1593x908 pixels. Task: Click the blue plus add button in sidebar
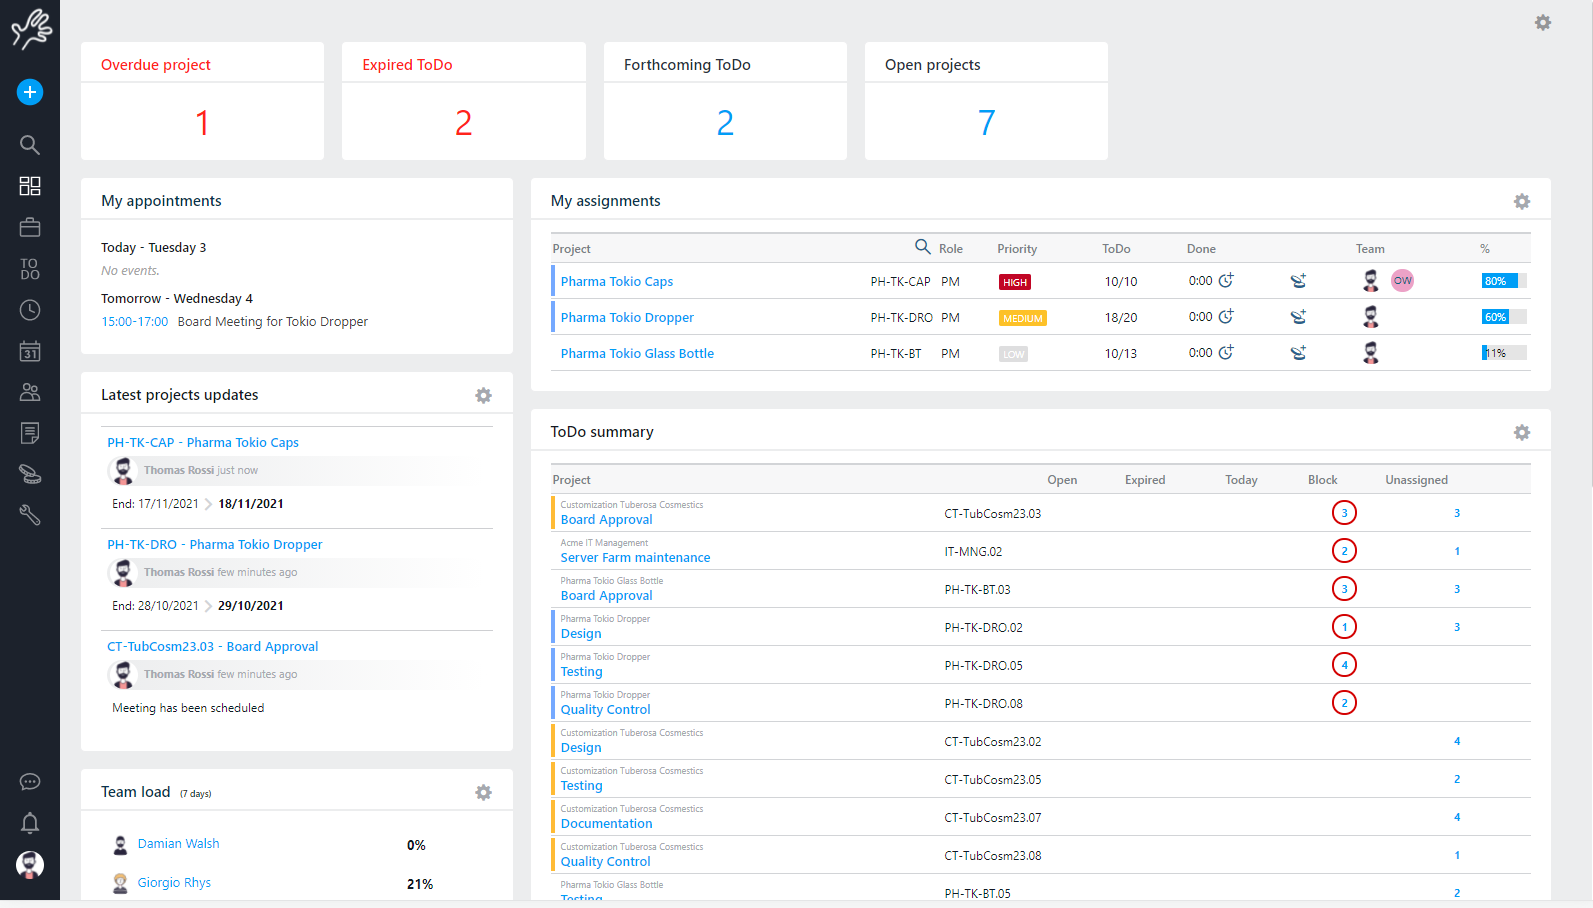[x=30, y=92]
